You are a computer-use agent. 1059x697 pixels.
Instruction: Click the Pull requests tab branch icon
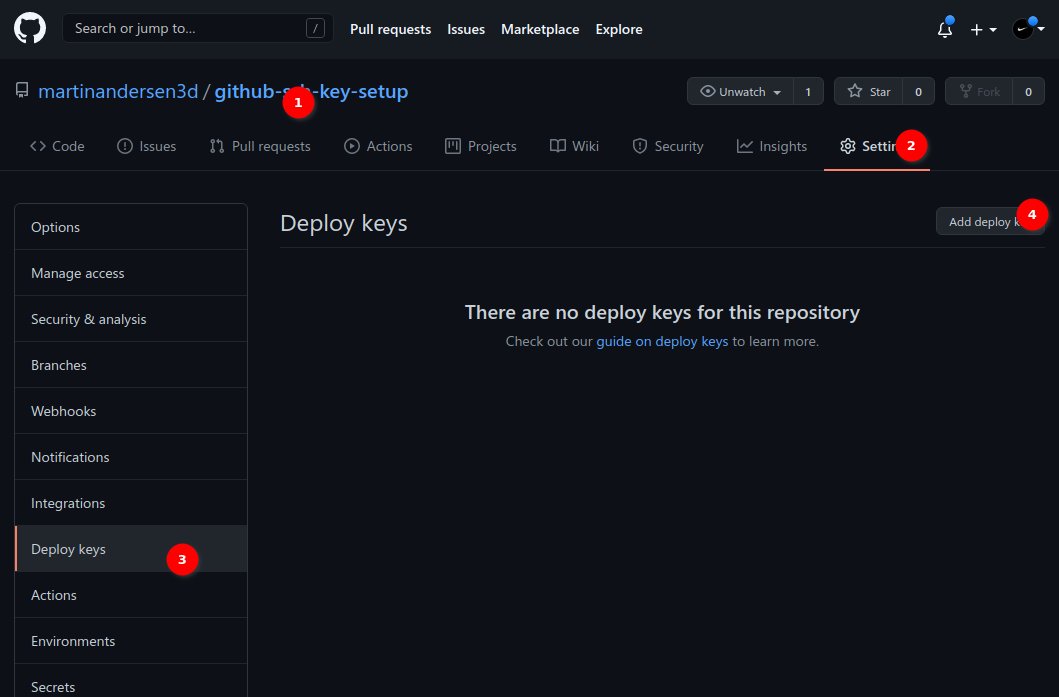tap(217, 146)
